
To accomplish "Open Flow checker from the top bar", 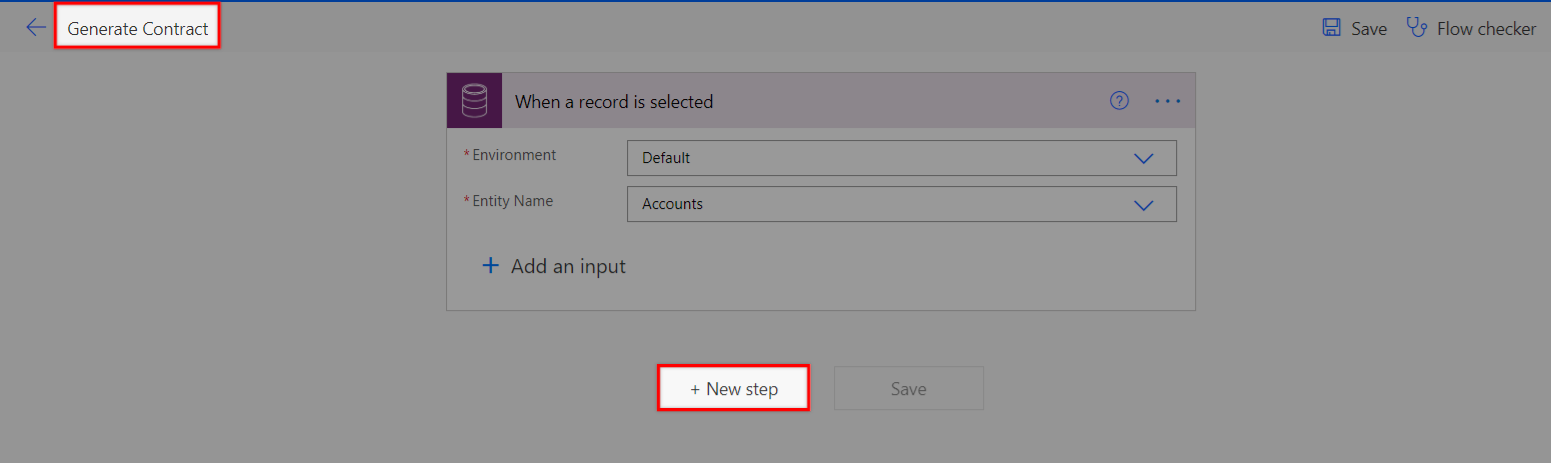I will tap(1485, 29).
